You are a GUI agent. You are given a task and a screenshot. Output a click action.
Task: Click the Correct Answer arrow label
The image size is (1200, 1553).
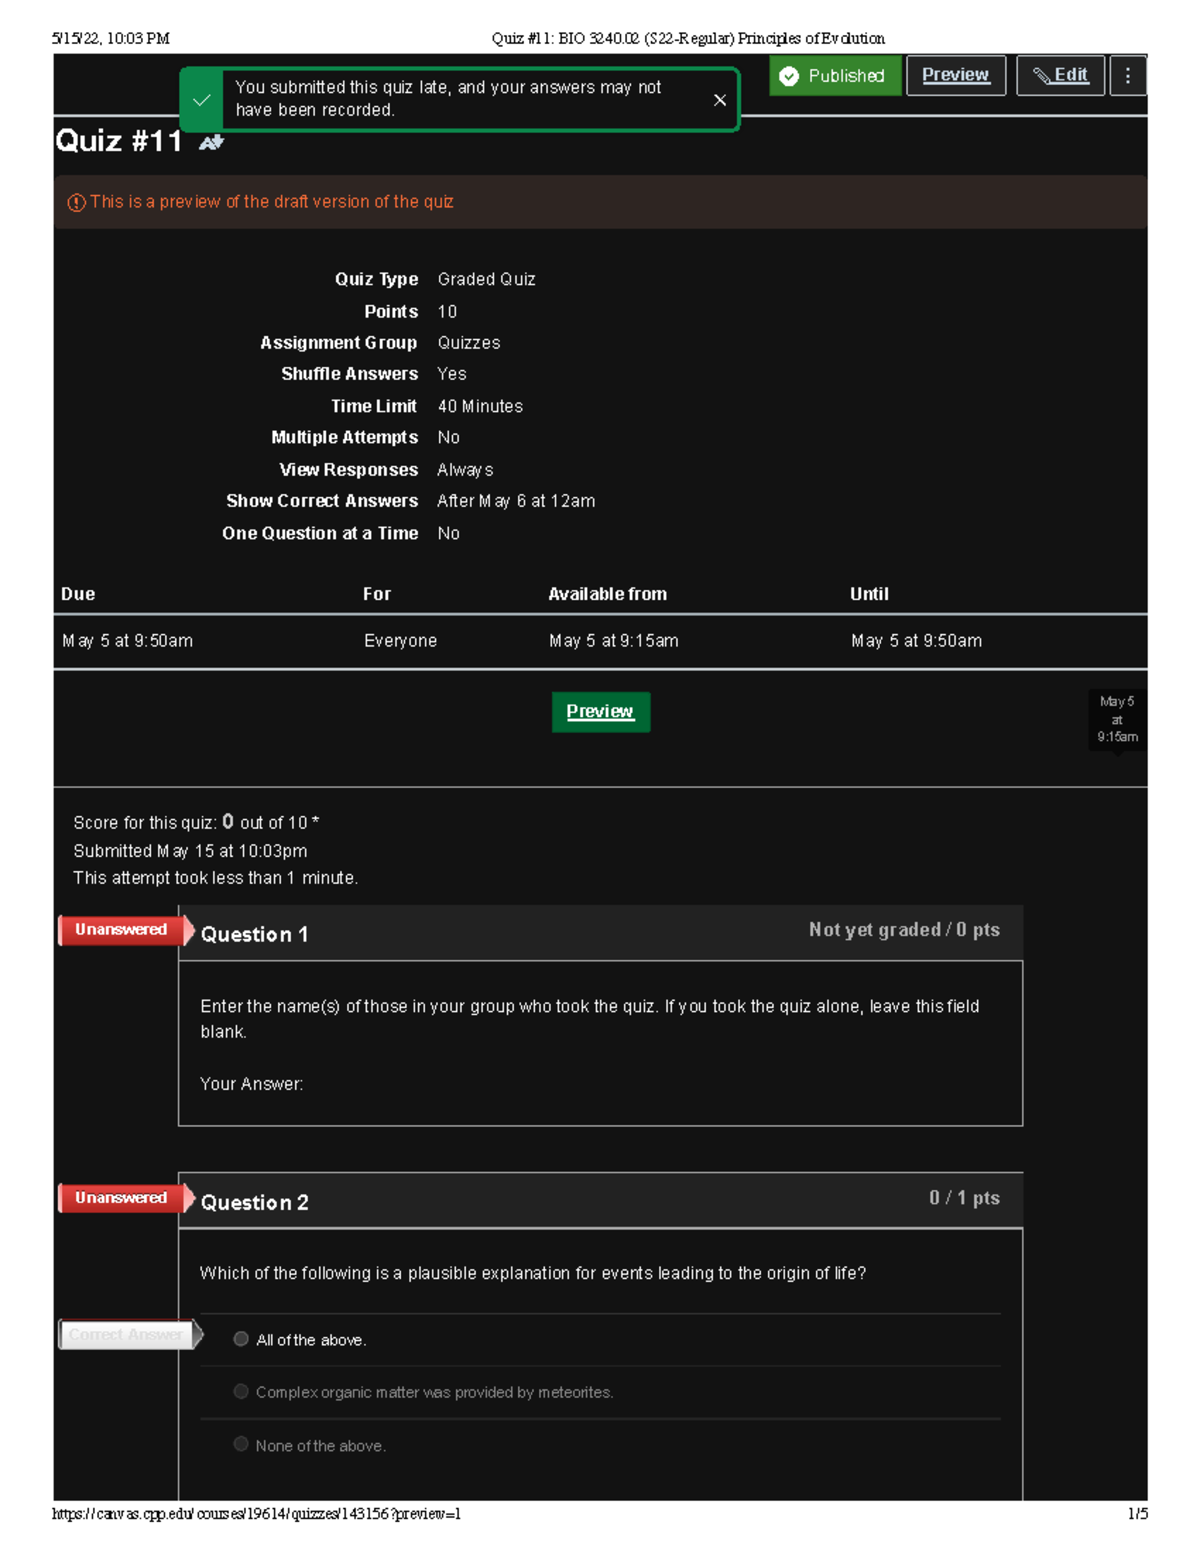click(x=127, y=1335)
